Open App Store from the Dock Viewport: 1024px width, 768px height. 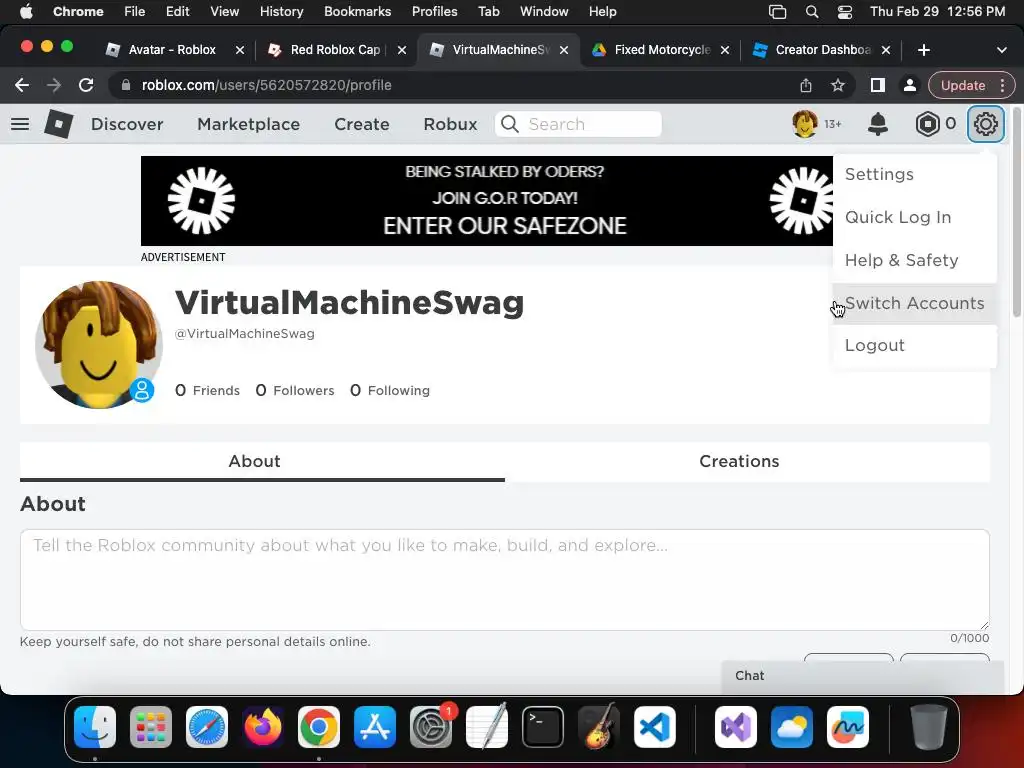(x=375, y=727)
